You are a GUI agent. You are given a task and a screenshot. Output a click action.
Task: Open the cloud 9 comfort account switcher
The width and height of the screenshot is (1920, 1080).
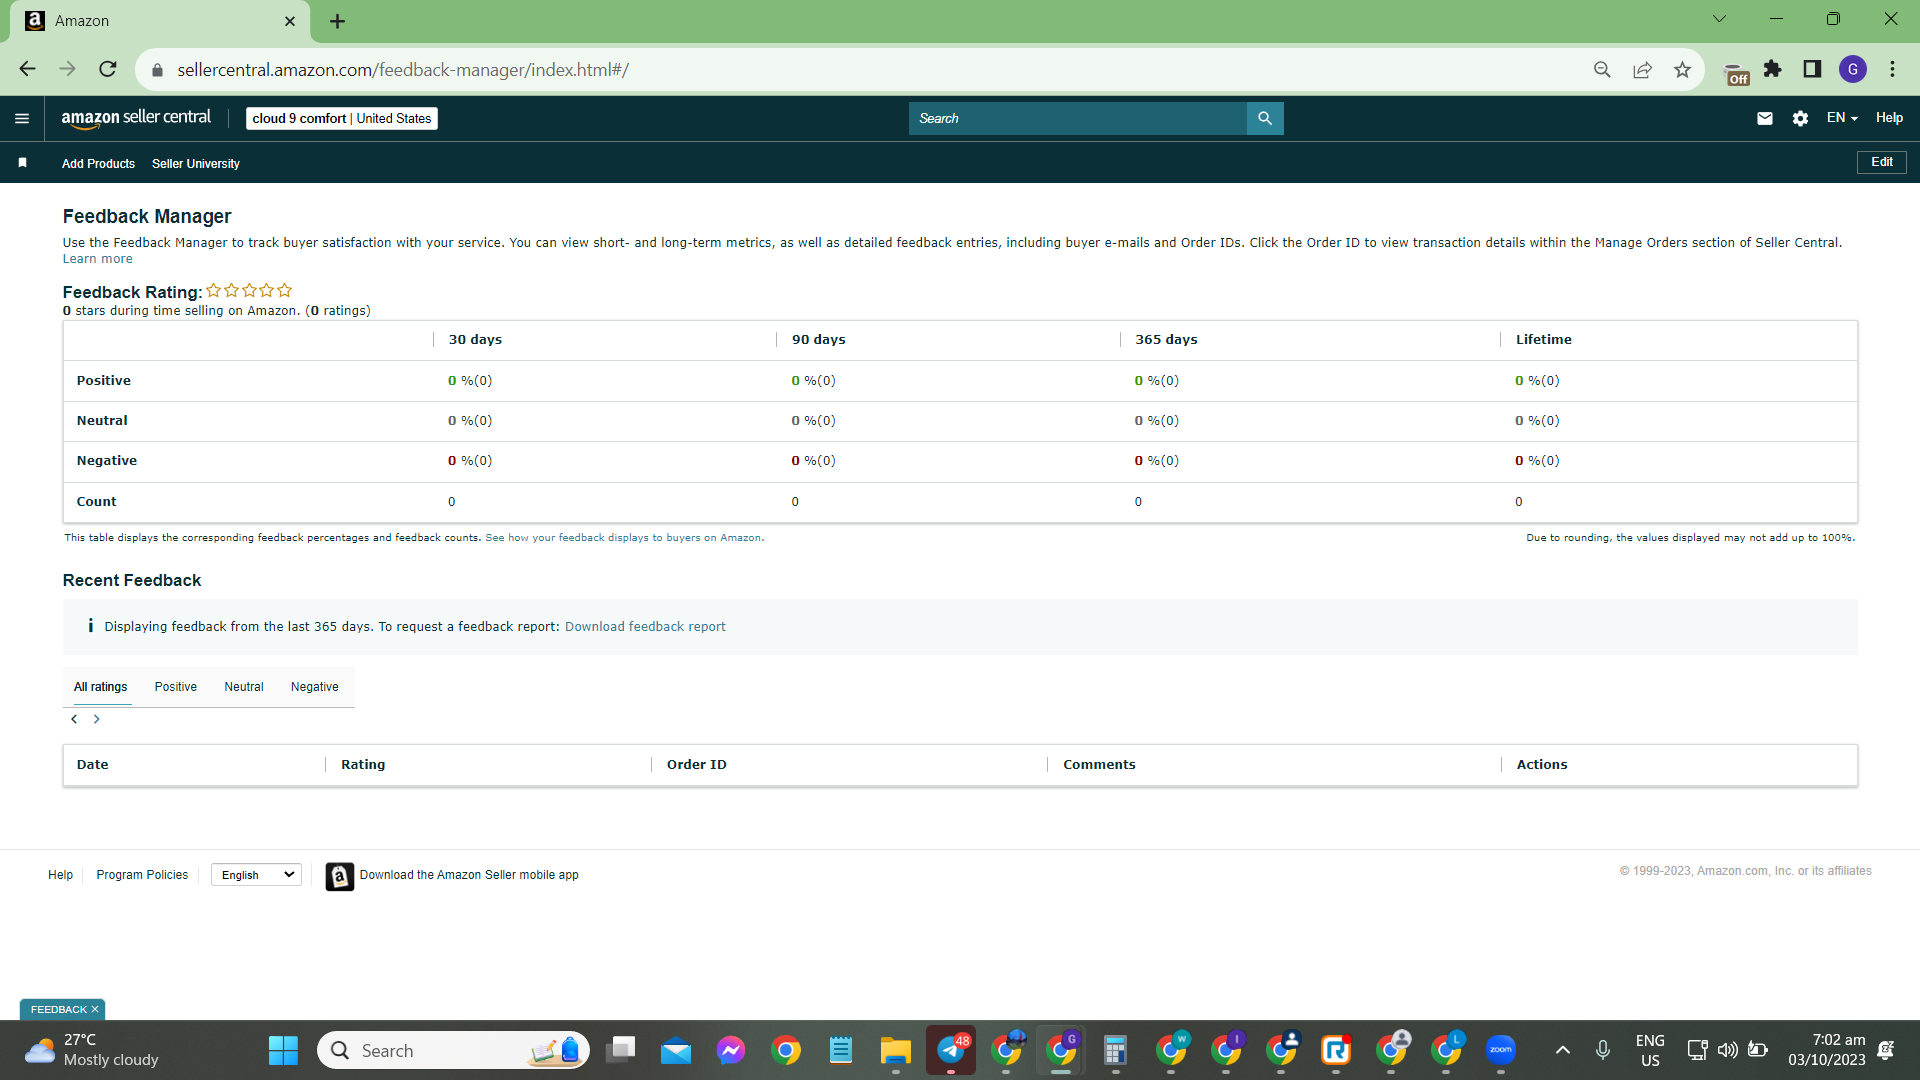tap(342, 118)
